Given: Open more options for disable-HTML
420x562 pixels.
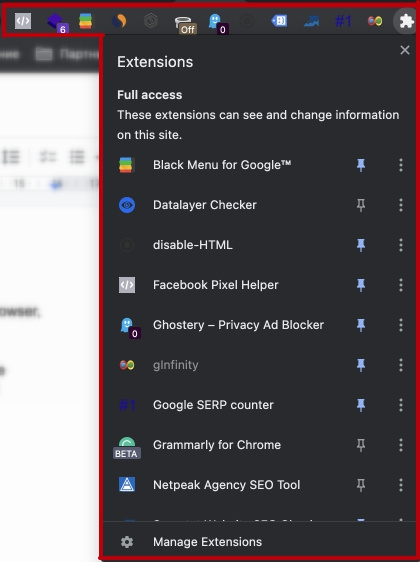Looking at the screenshot, I should tap(401, 245).
